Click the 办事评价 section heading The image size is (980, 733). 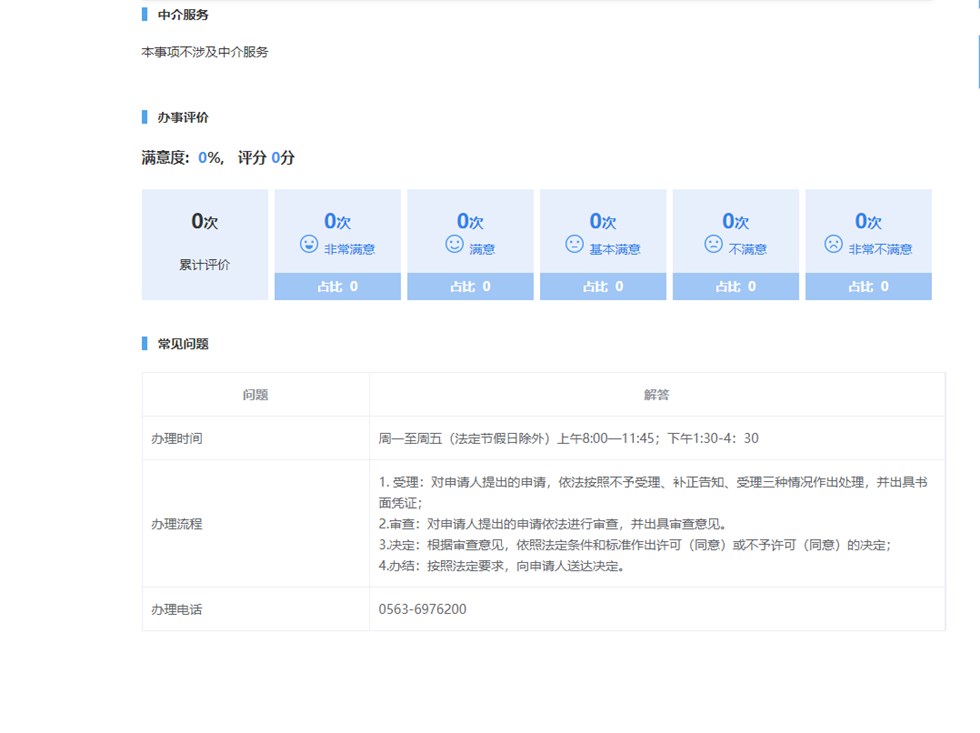coord(183,117)
